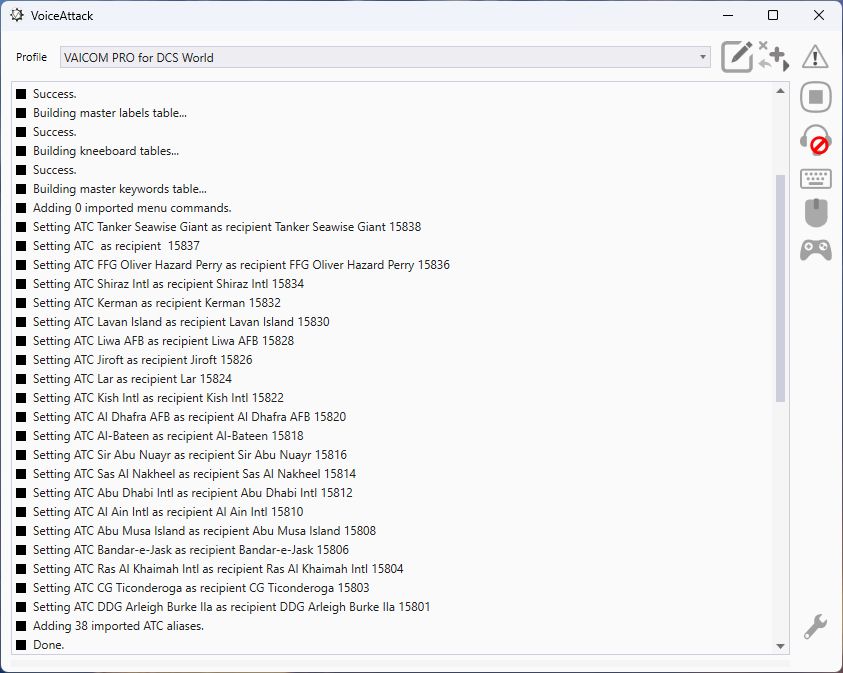Open the Edit Profile pencil icon
This screenshot has width=843, height=673.
[737, 56]
